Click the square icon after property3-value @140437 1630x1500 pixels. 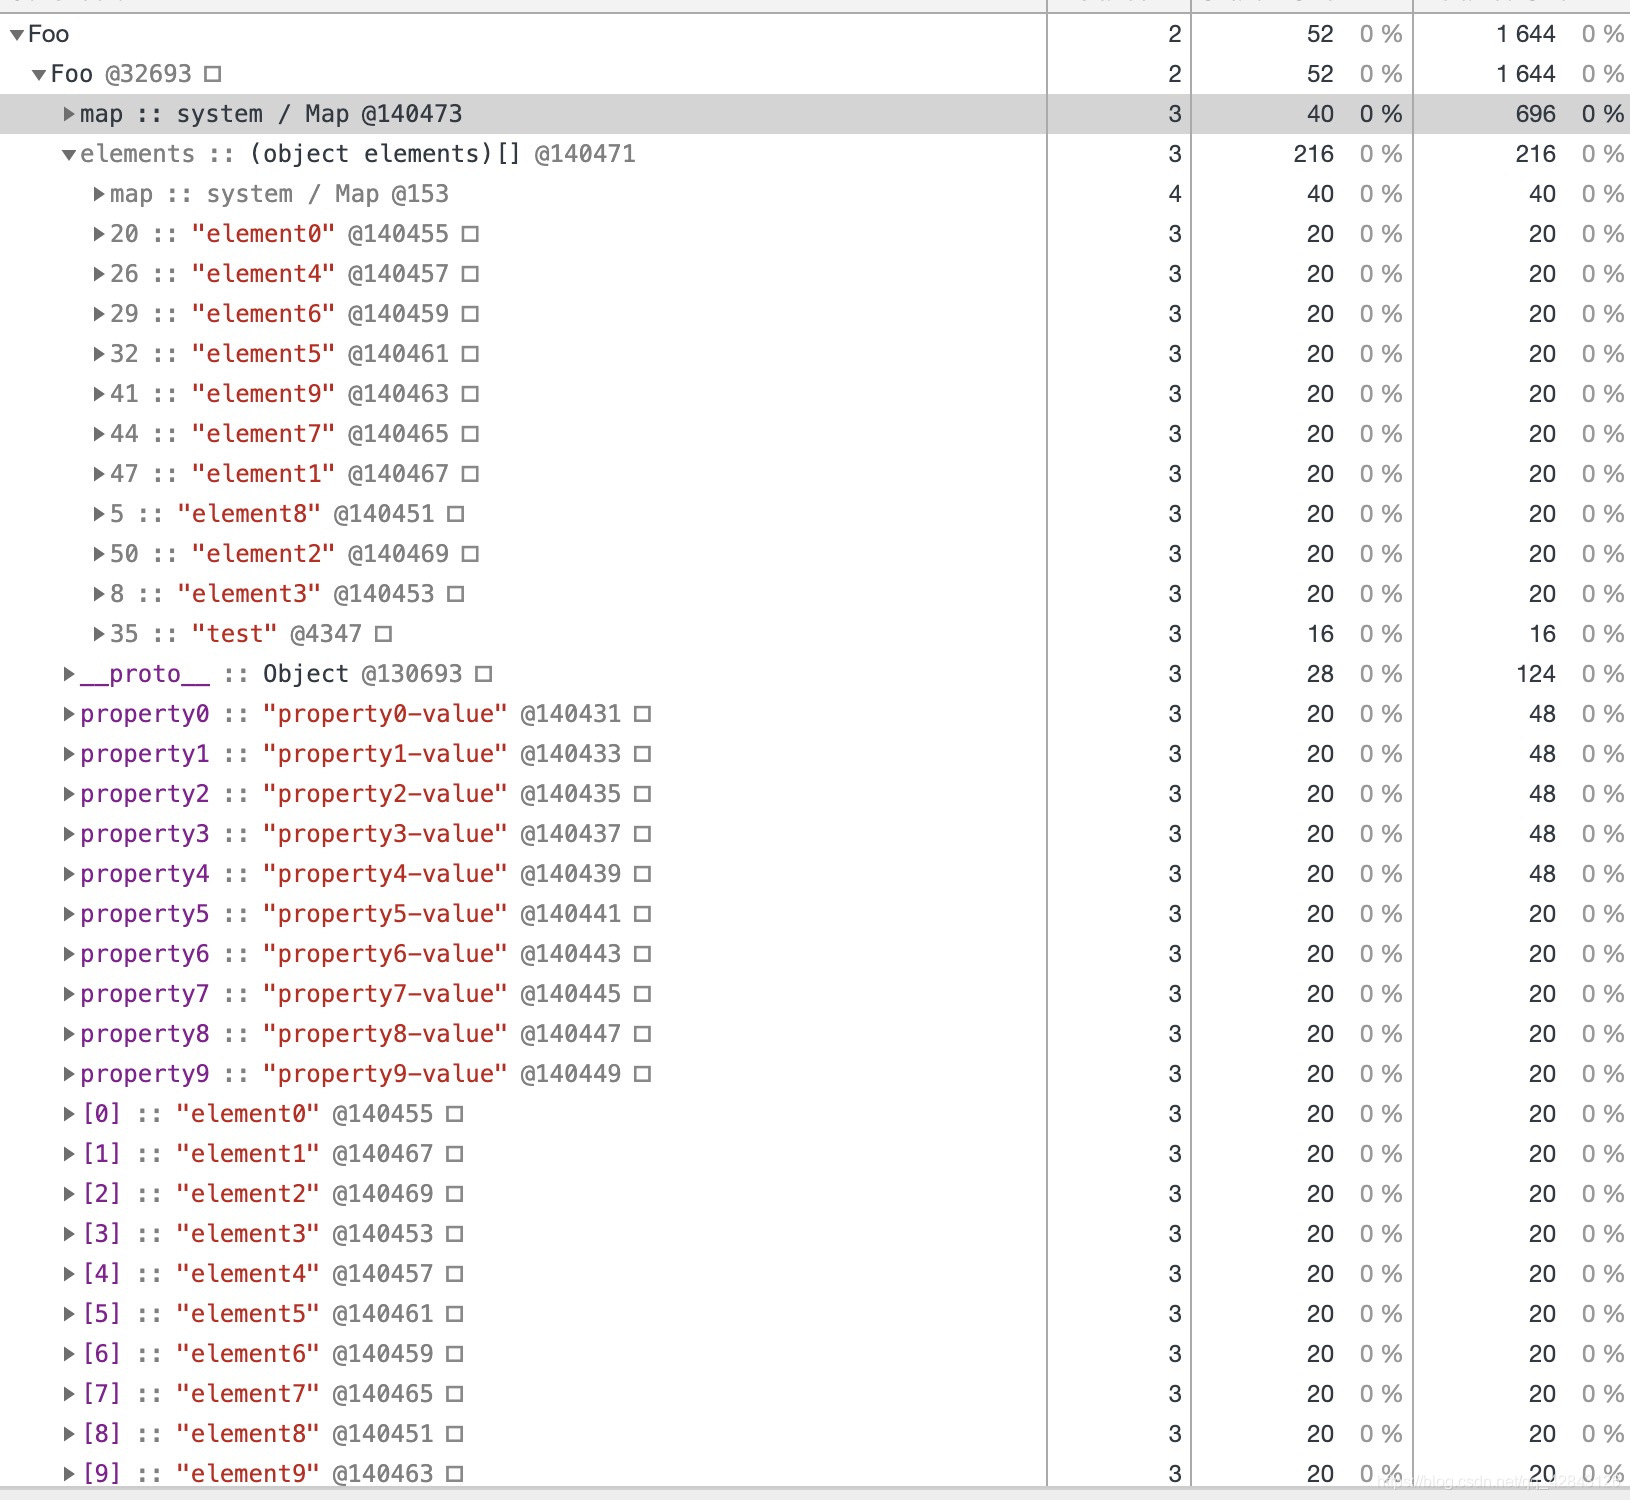click(x=643, y=834)
